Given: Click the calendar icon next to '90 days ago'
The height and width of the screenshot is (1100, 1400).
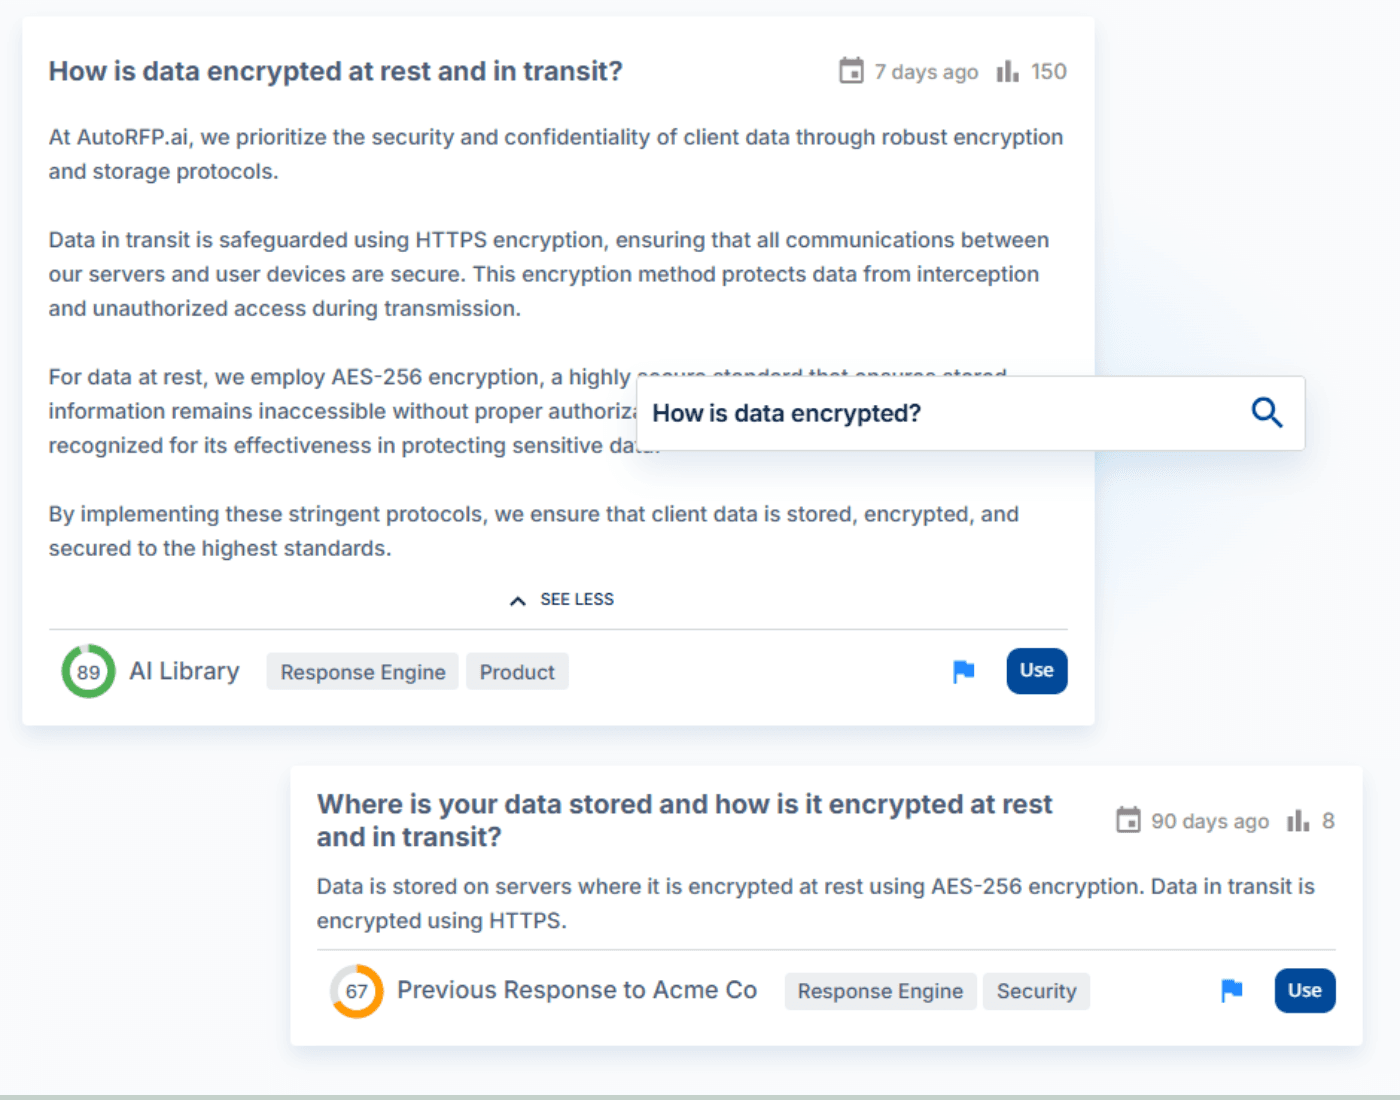Looking at the screenshot, I should (1128, 820).
